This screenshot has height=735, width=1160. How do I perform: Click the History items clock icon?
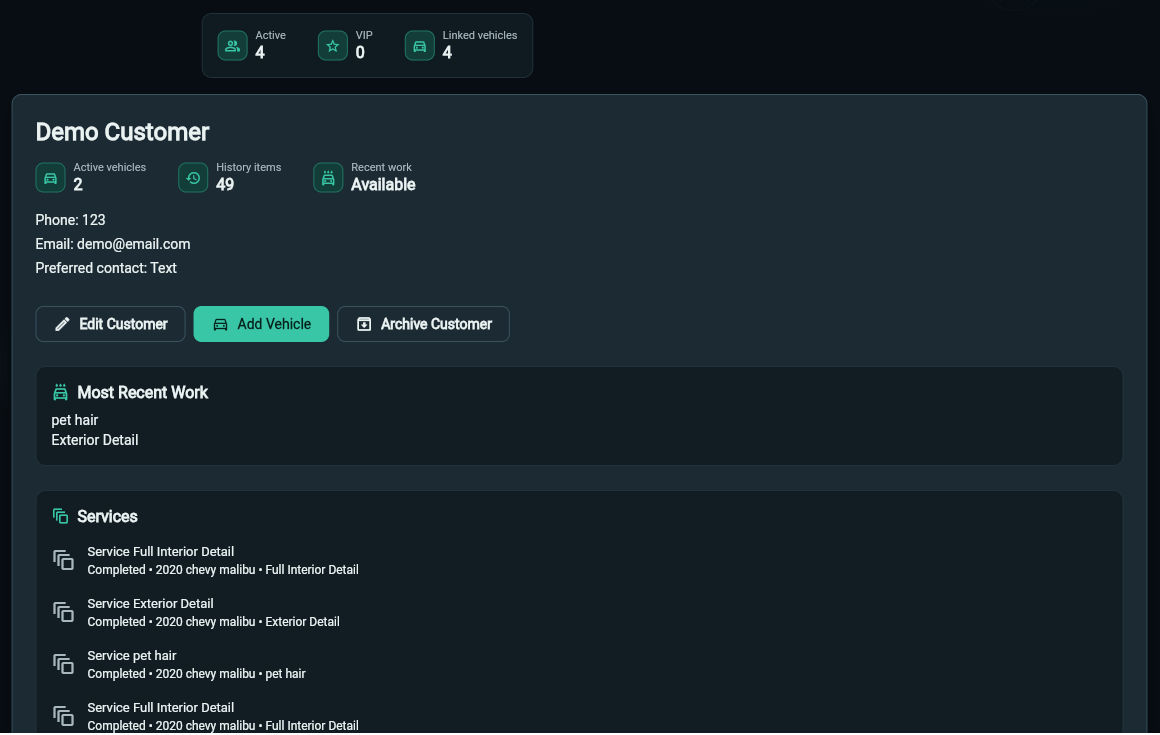(193, 178)
